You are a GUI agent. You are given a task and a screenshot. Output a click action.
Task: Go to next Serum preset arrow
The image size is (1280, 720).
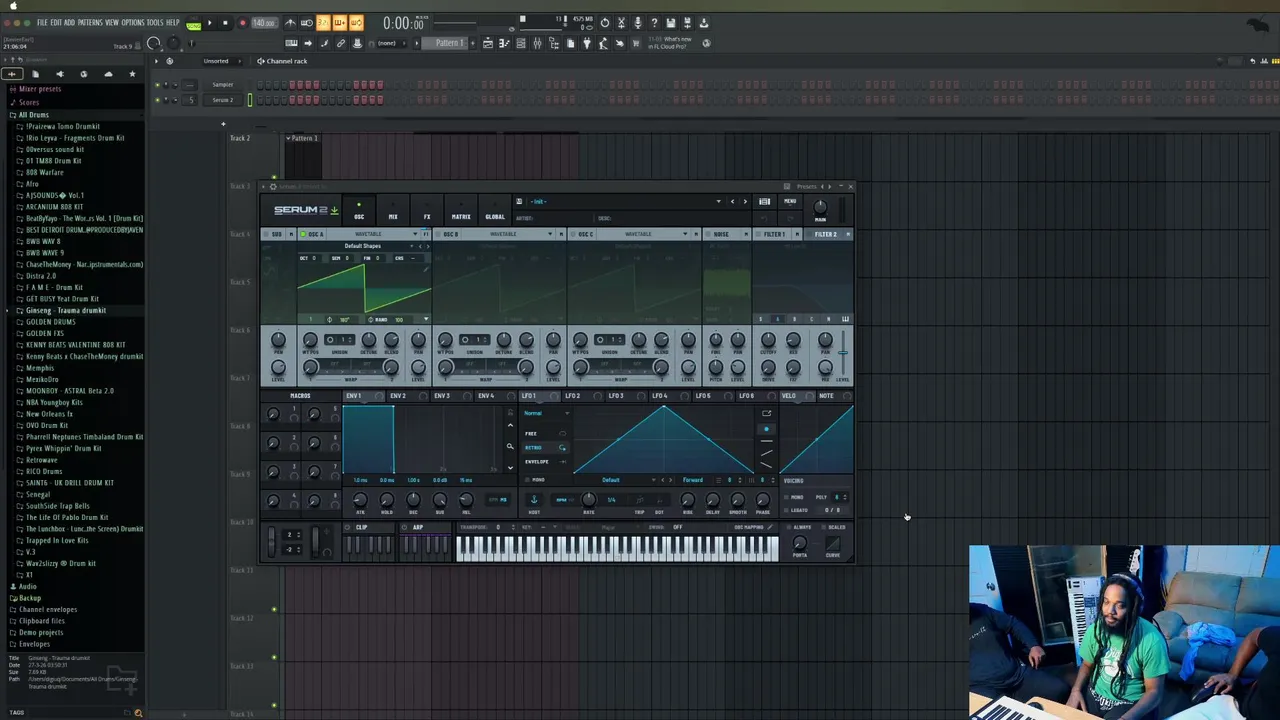click(745, 201)
